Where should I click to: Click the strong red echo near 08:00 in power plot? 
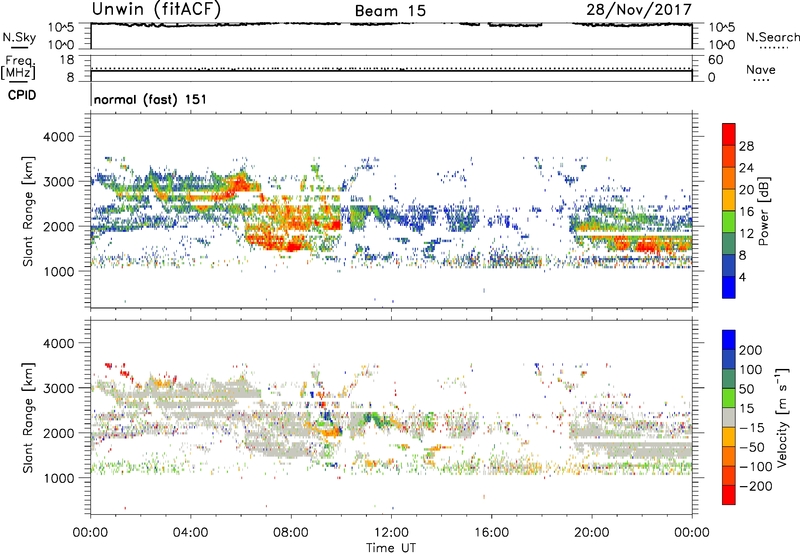click(291, 246)
